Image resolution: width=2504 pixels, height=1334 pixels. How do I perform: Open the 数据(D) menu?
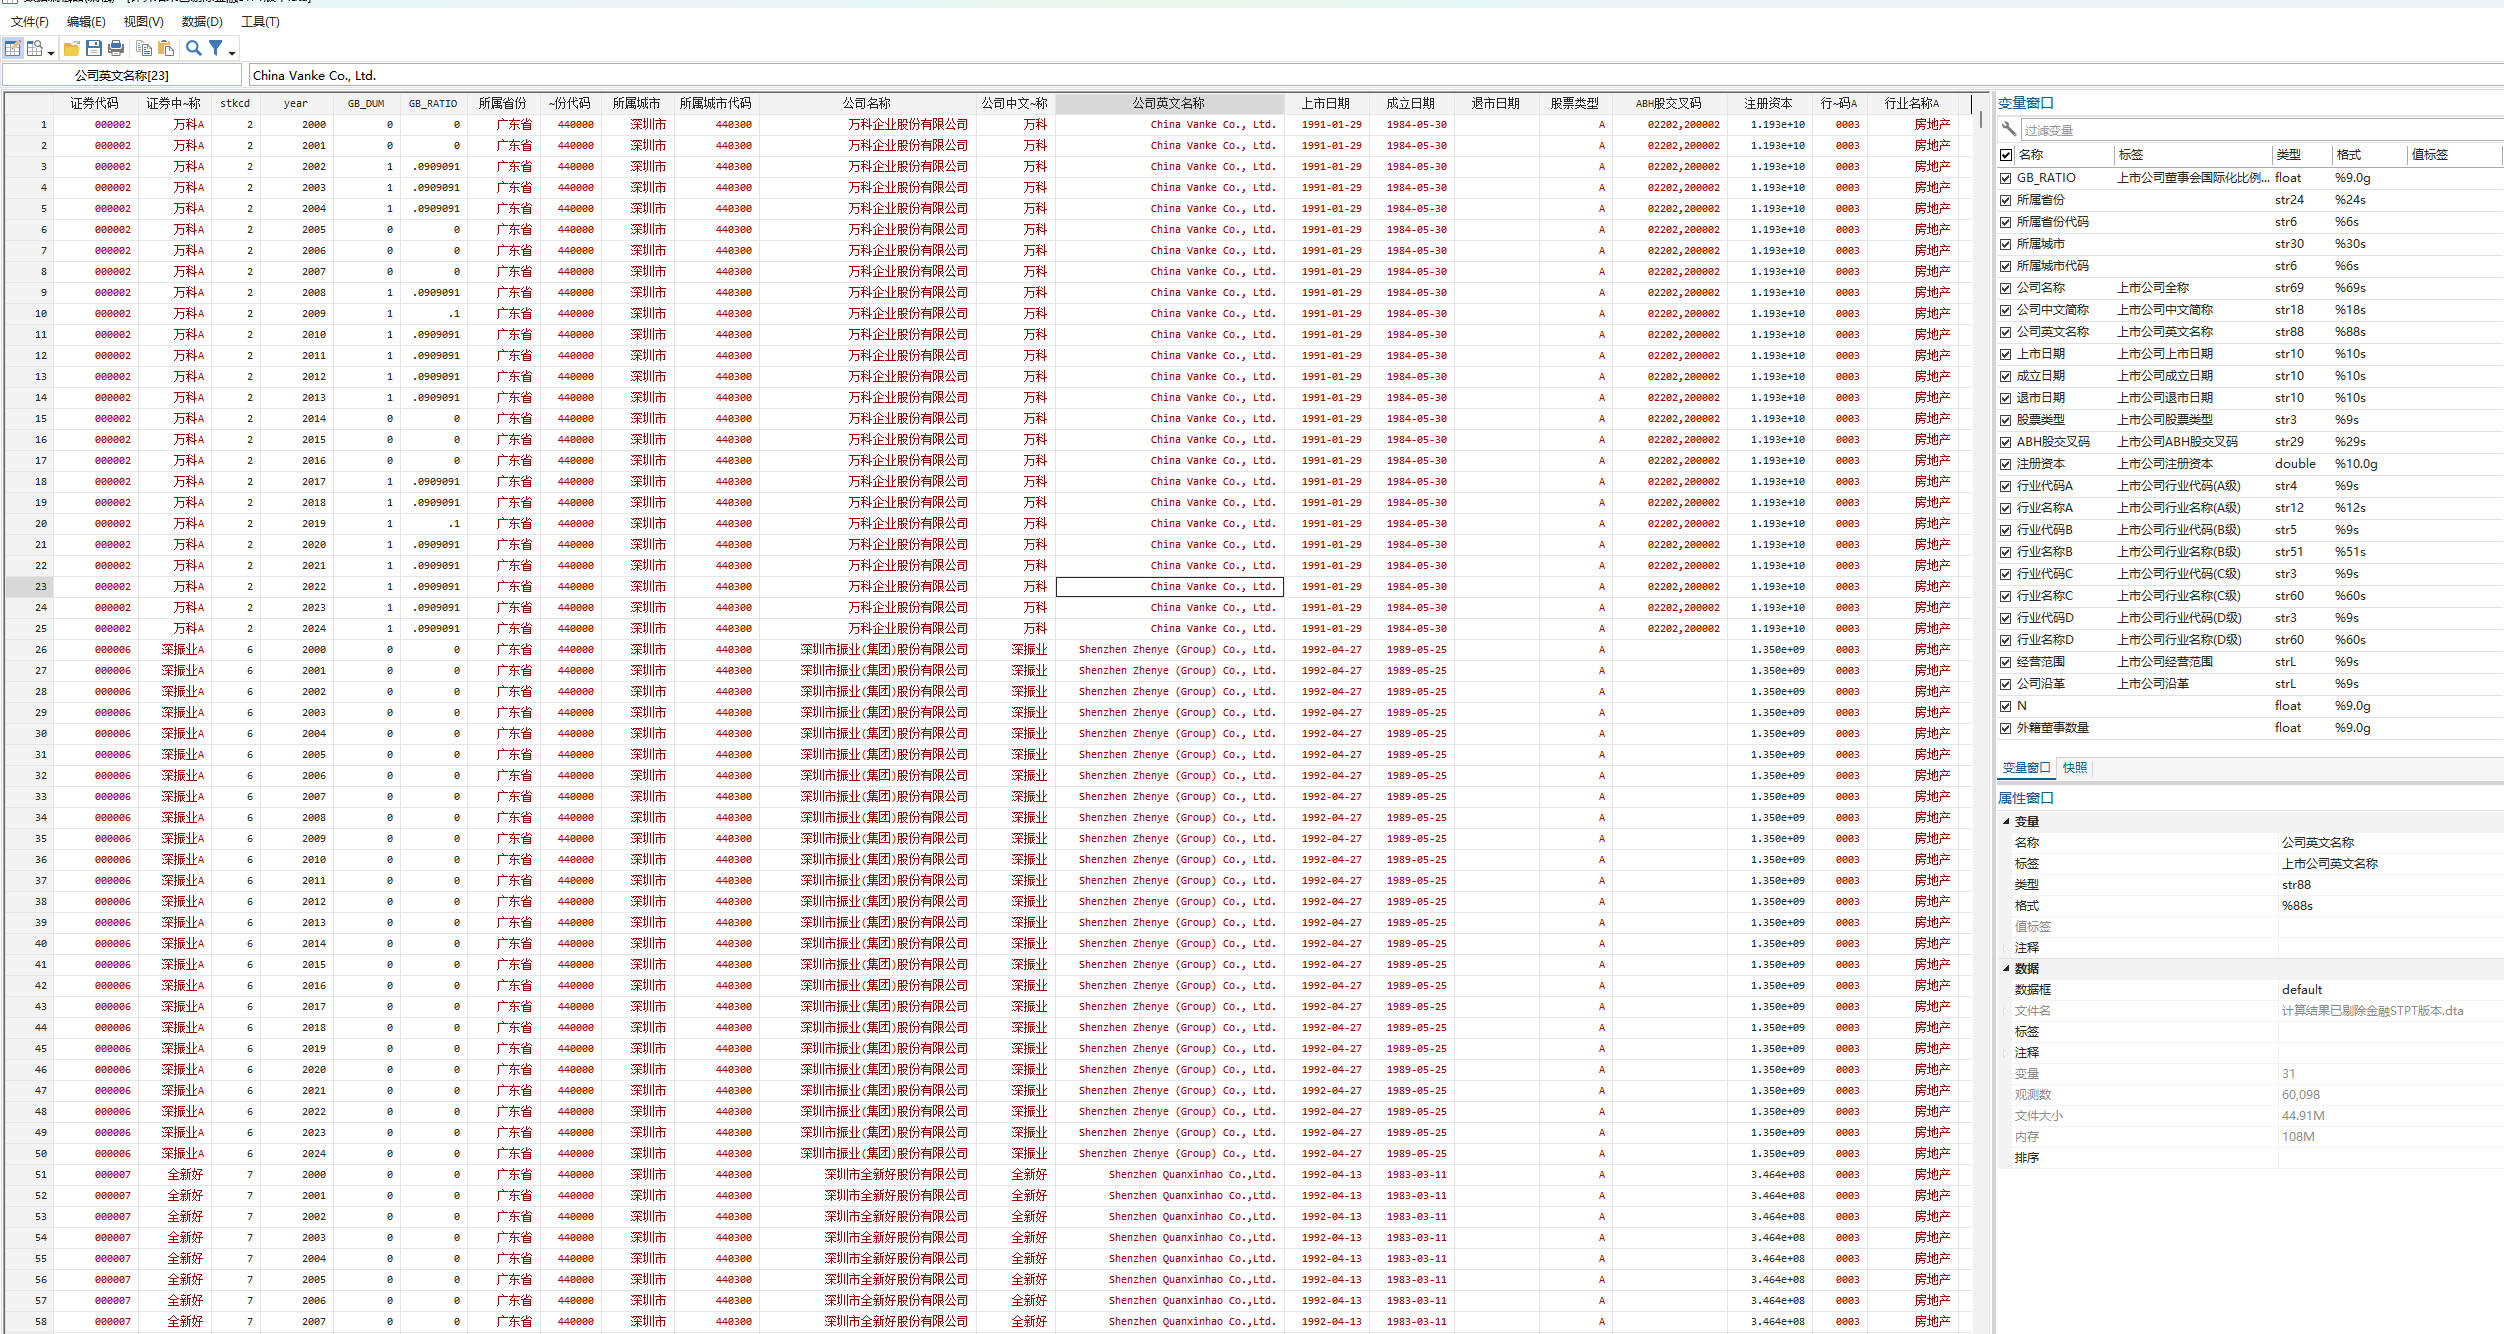pos(202,21)
